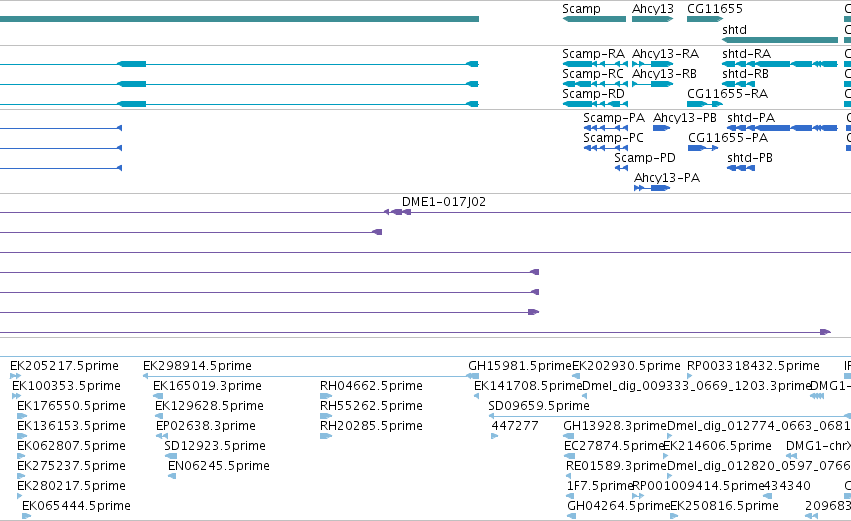Viewport: 851px width, 521px height.
Task: Open EST EK275237.5prime
Action: 71,466
